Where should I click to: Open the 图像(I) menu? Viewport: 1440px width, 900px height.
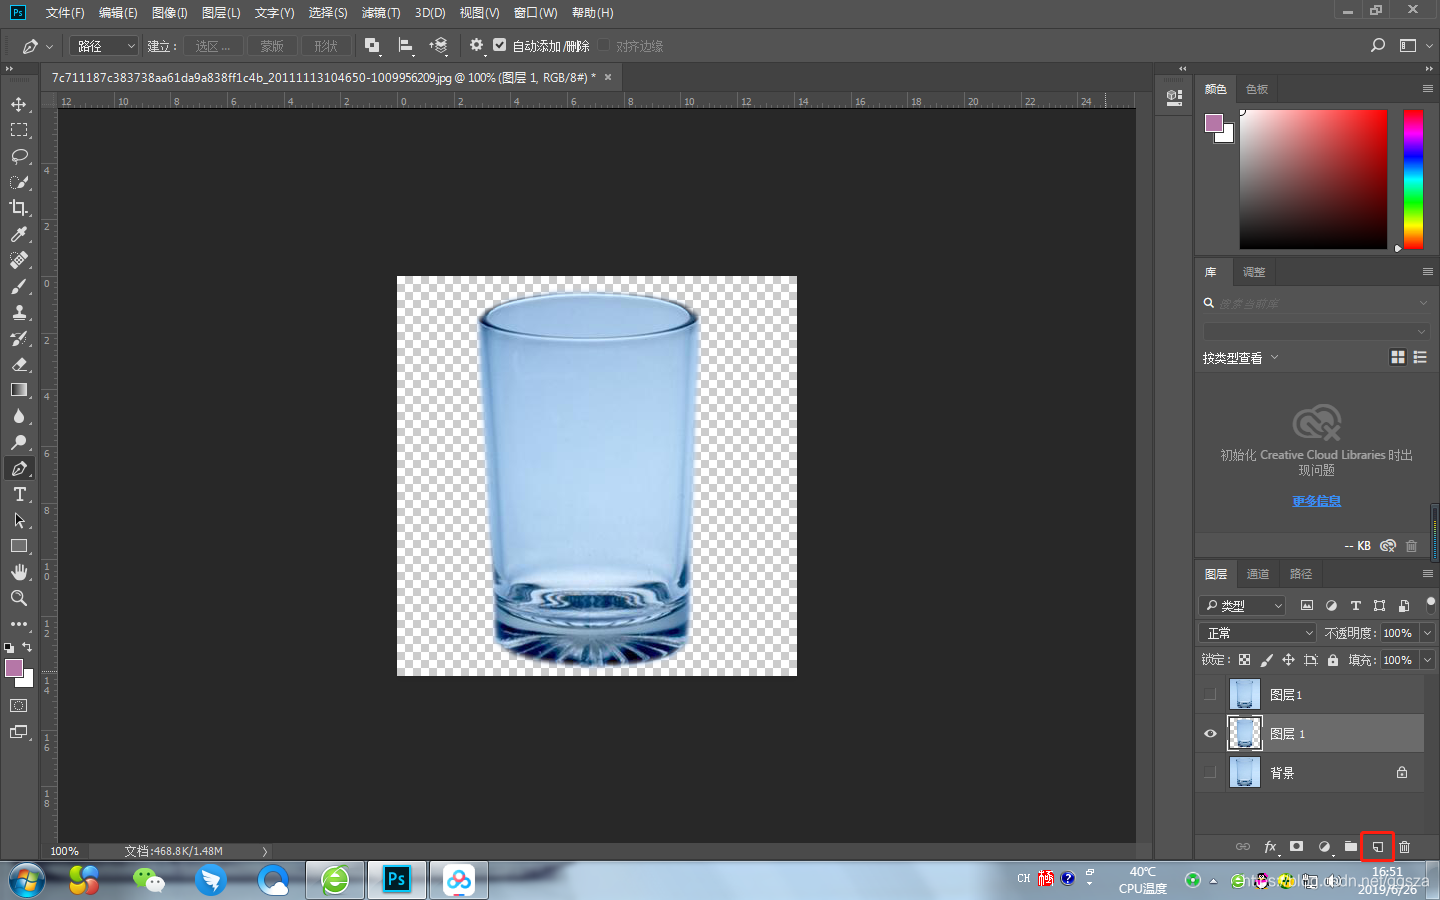point(170,13)
